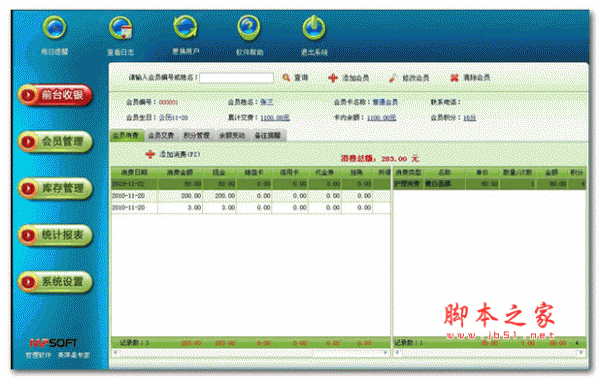Sort by the 消费金额 column header
The image size is (600, 380).
pos(180,173)
